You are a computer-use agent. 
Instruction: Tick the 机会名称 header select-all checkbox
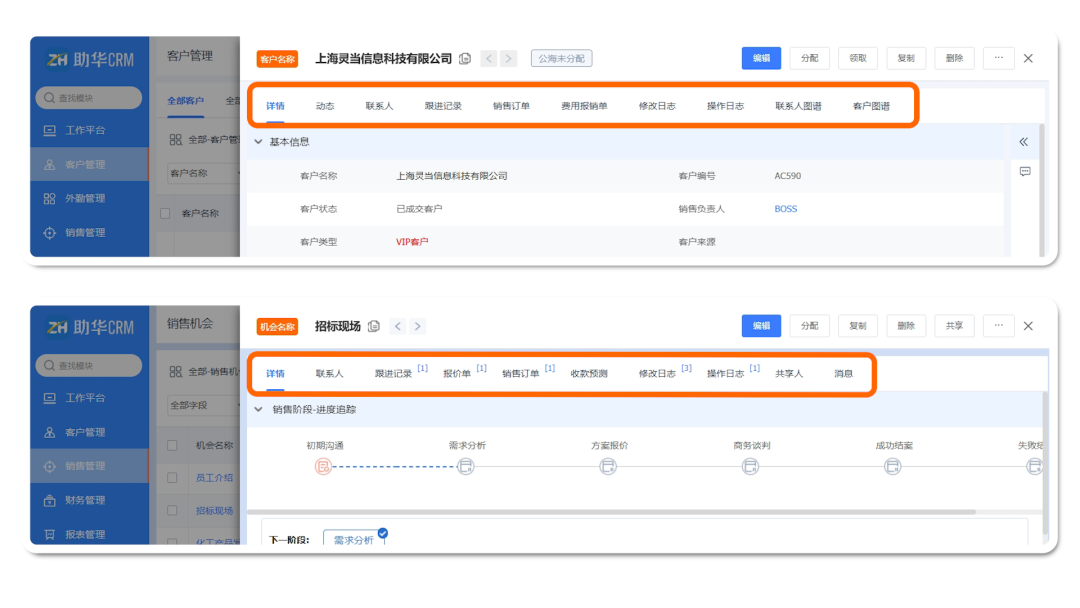[173, 445]
